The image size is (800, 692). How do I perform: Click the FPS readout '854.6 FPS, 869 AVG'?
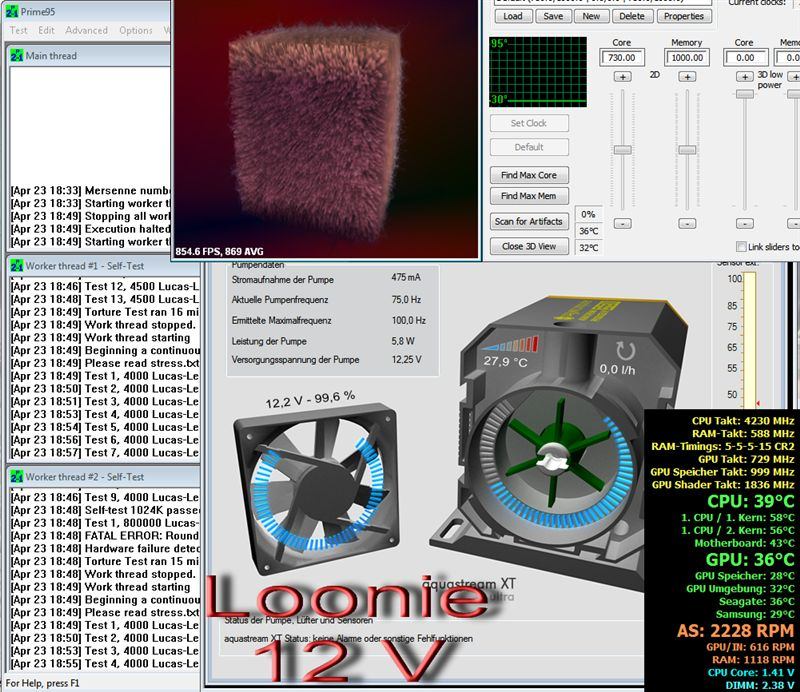219,251
